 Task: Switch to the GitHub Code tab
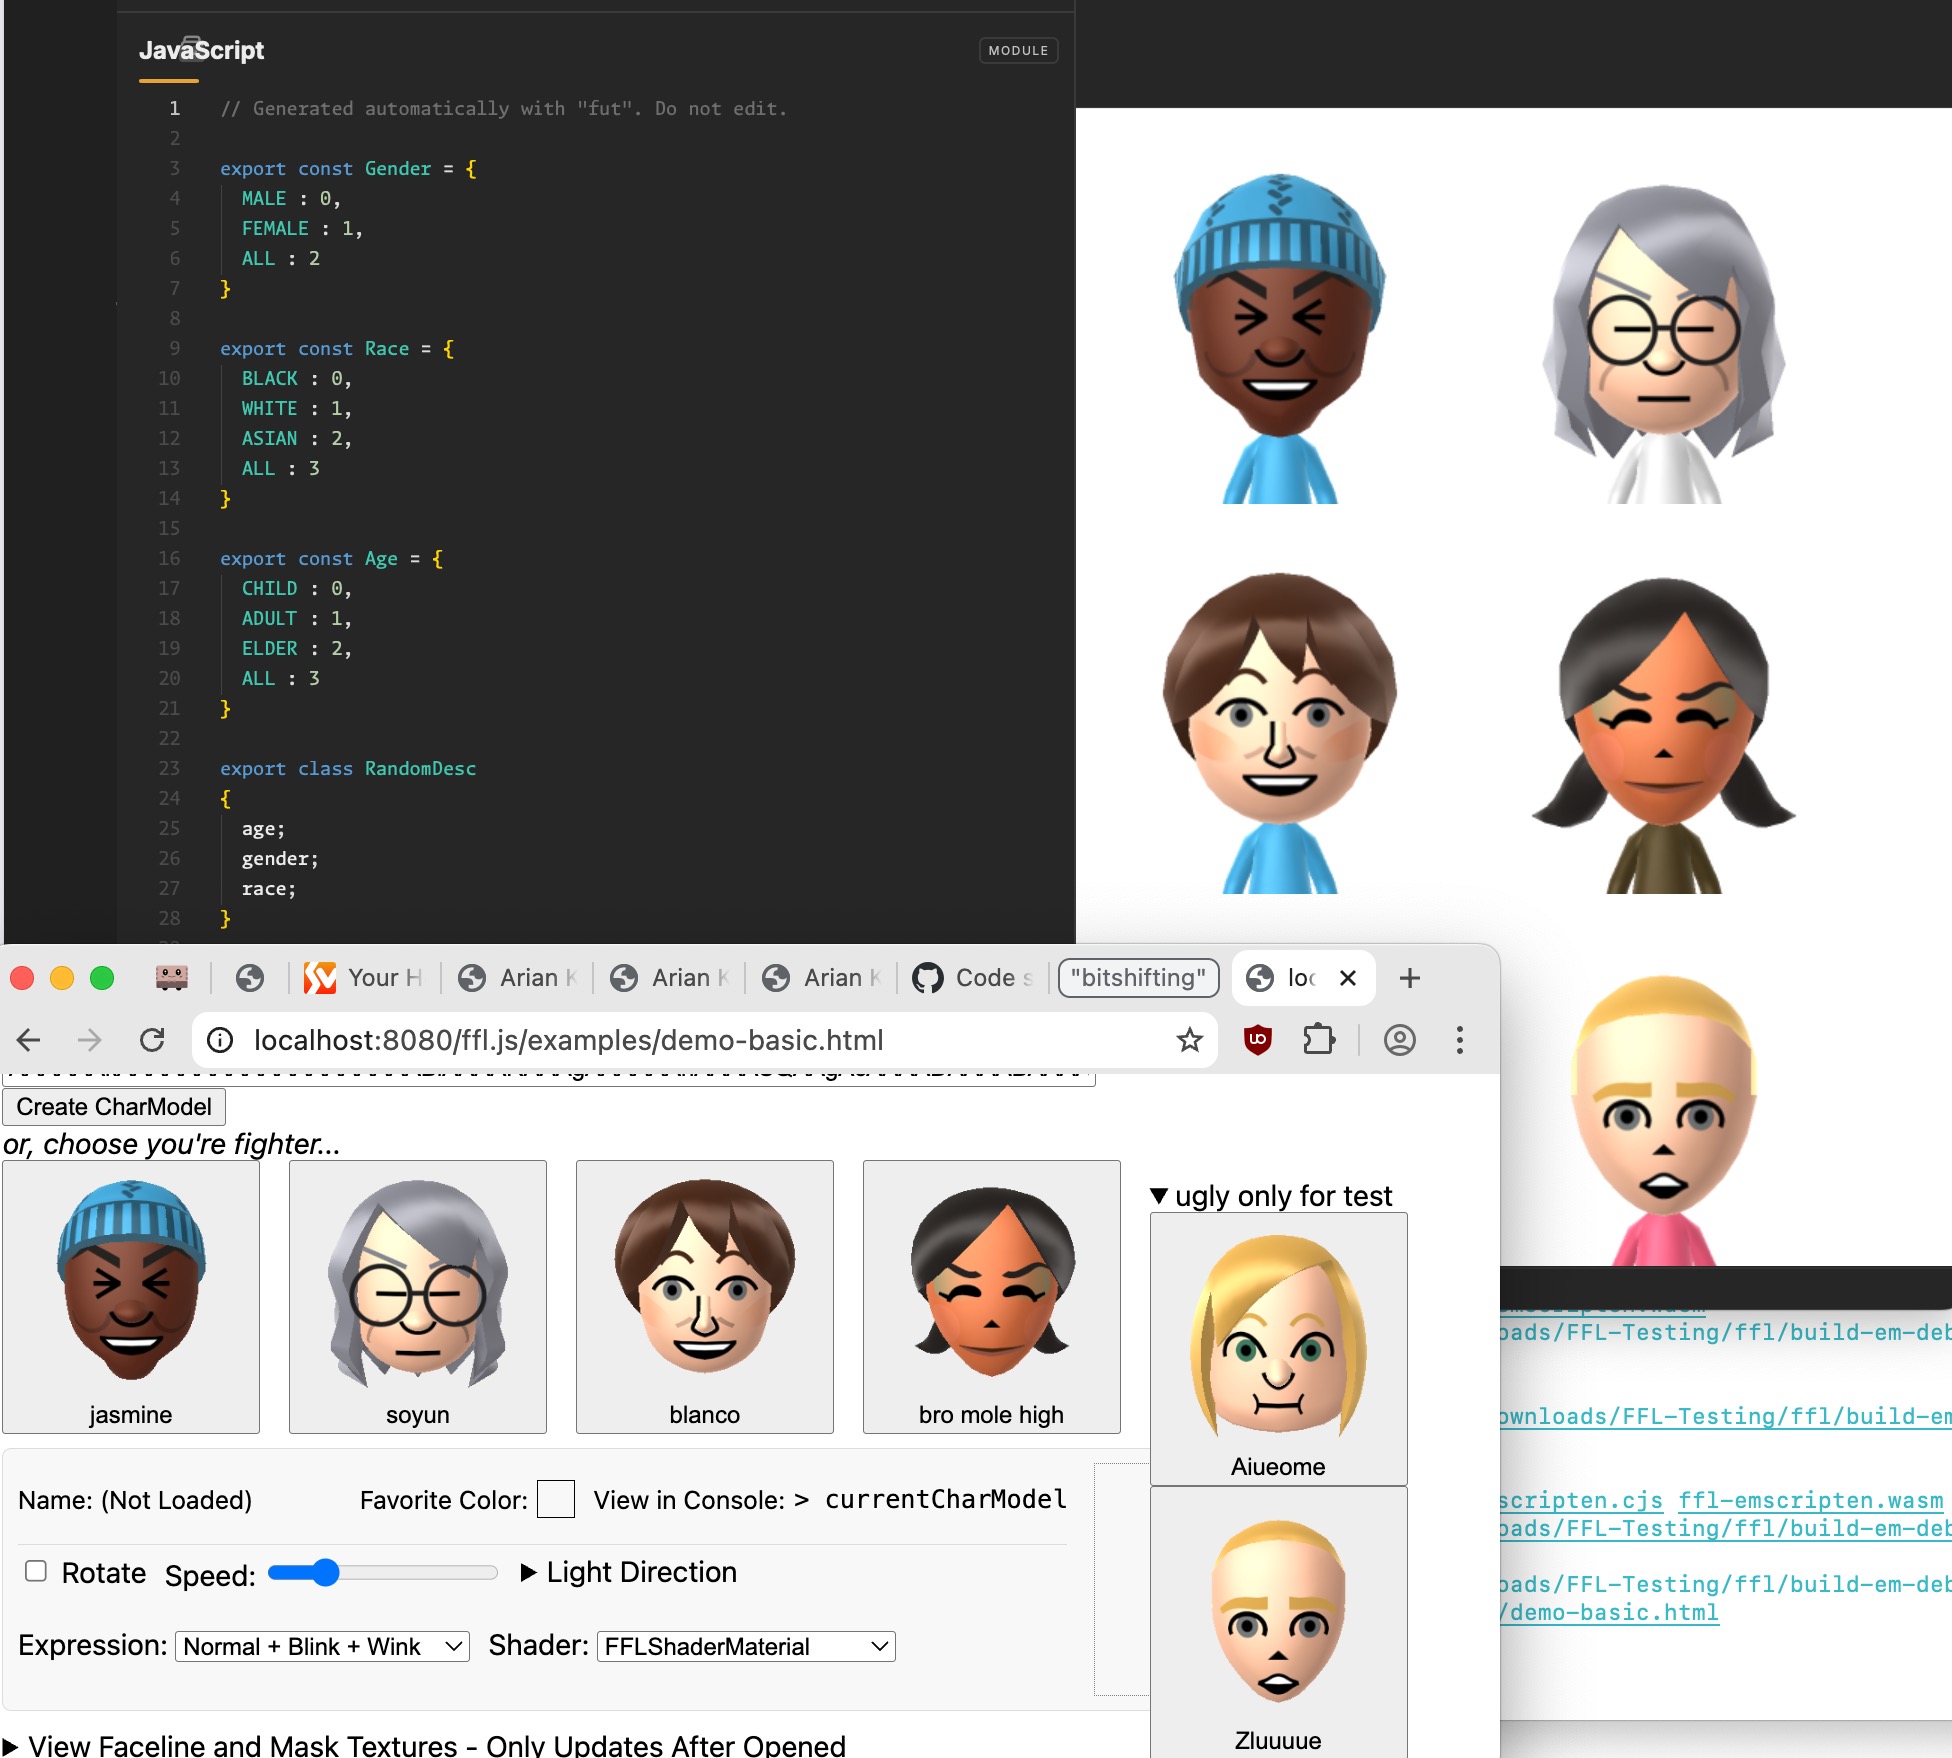[972, 978]
